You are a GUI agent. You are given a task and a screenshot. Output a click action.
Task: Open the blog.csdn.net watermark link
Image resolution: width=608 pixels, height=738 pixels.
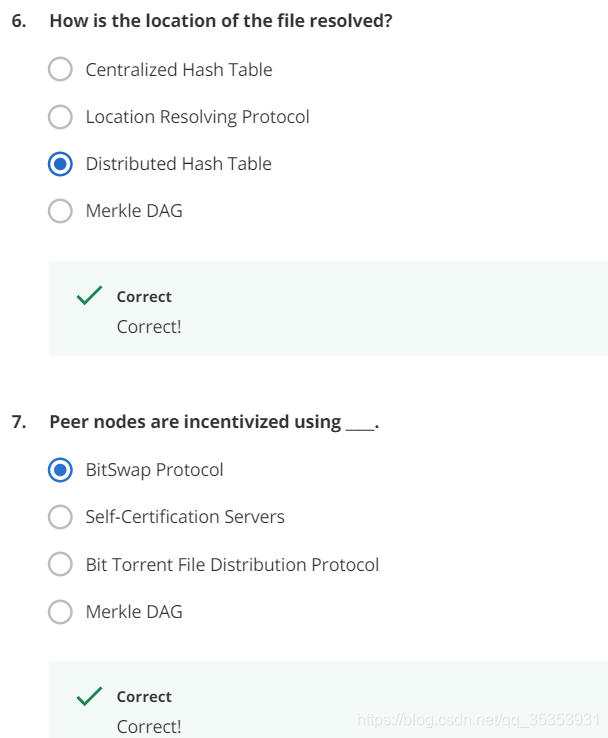(478, 720)
